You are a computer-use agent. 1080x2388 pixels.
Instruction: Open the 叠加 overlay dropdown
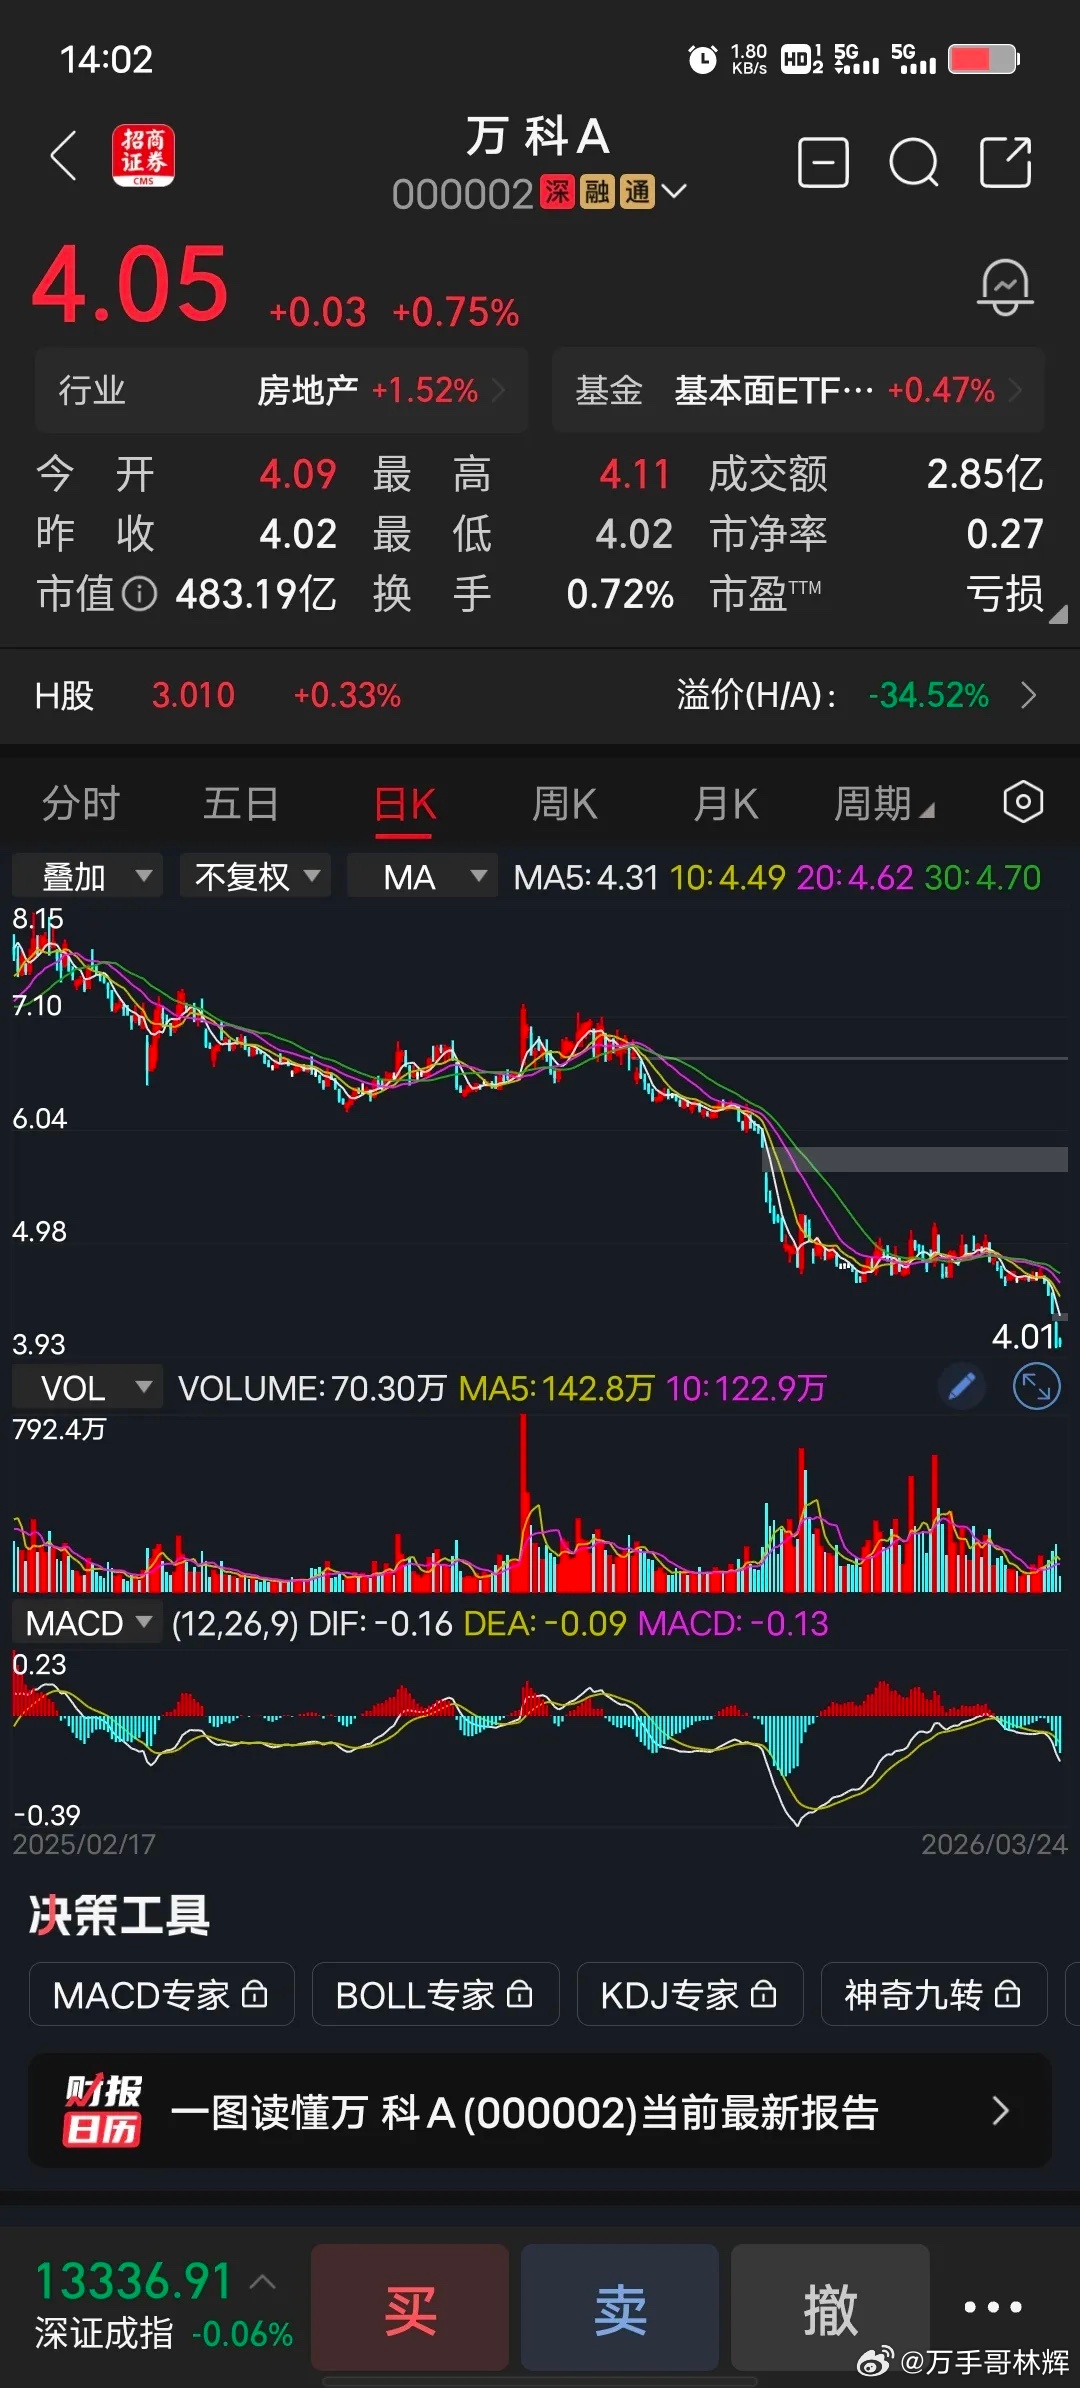pos(88,876)
